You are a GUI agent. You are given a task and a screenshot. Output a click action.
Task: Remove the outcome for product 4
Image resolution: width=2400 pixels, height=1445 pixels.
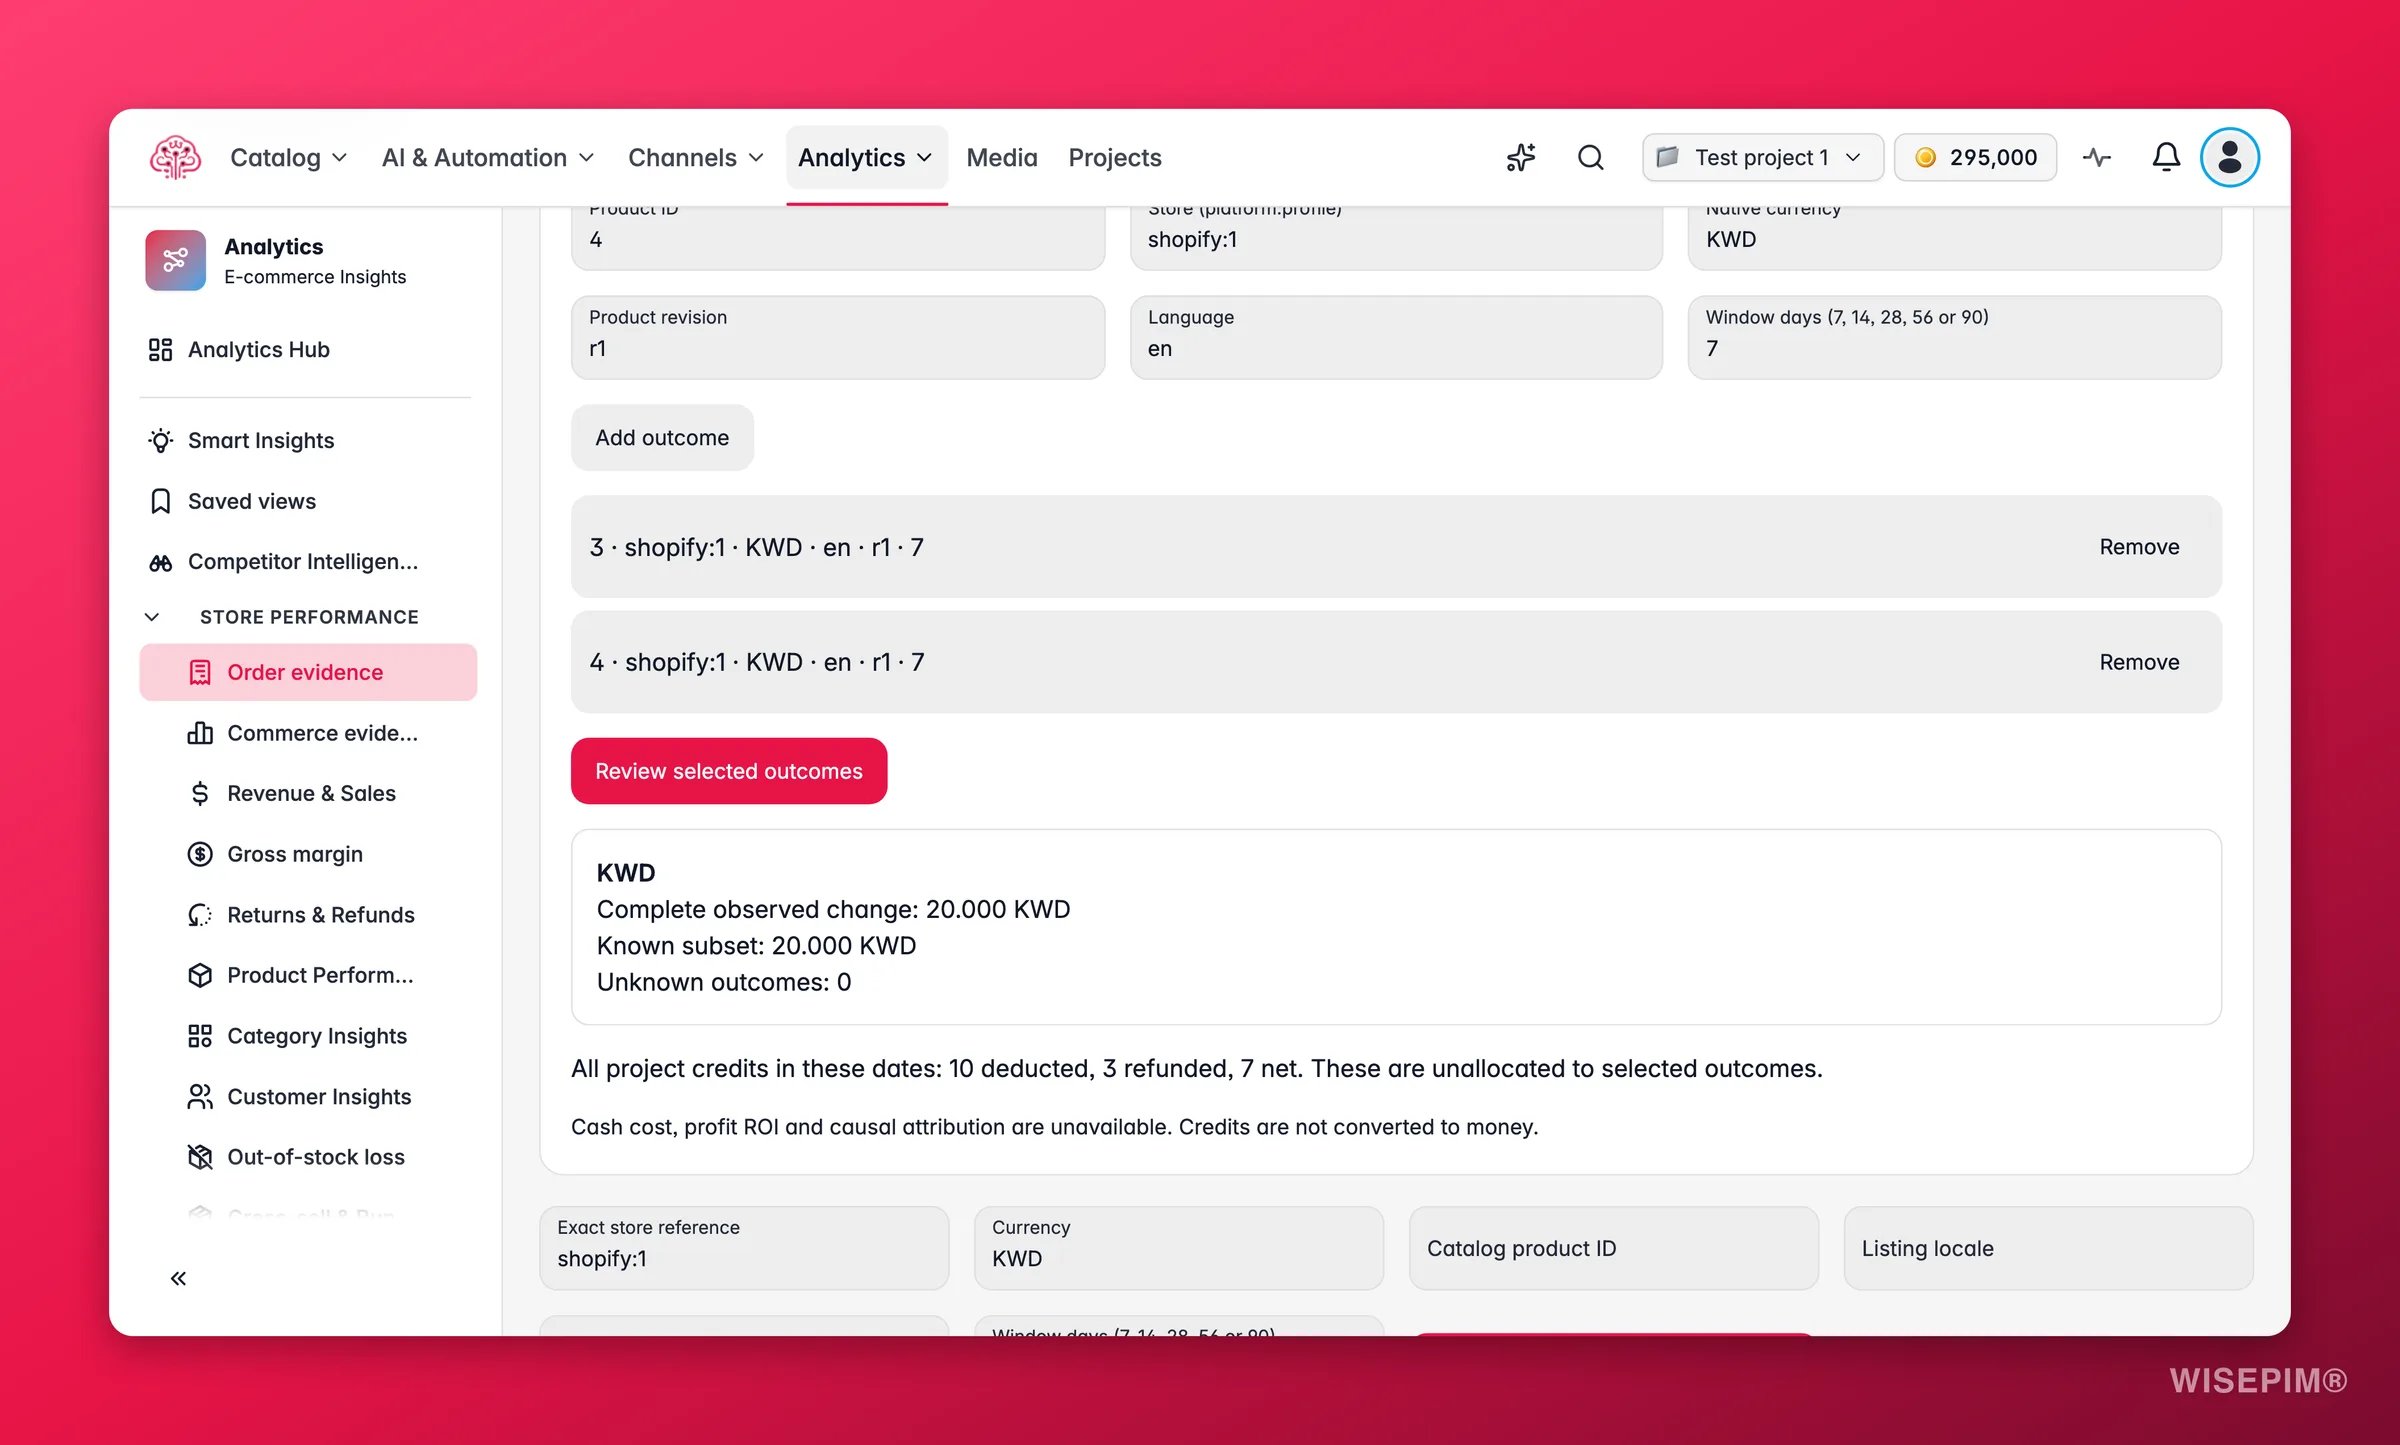tap(2139, 662)
